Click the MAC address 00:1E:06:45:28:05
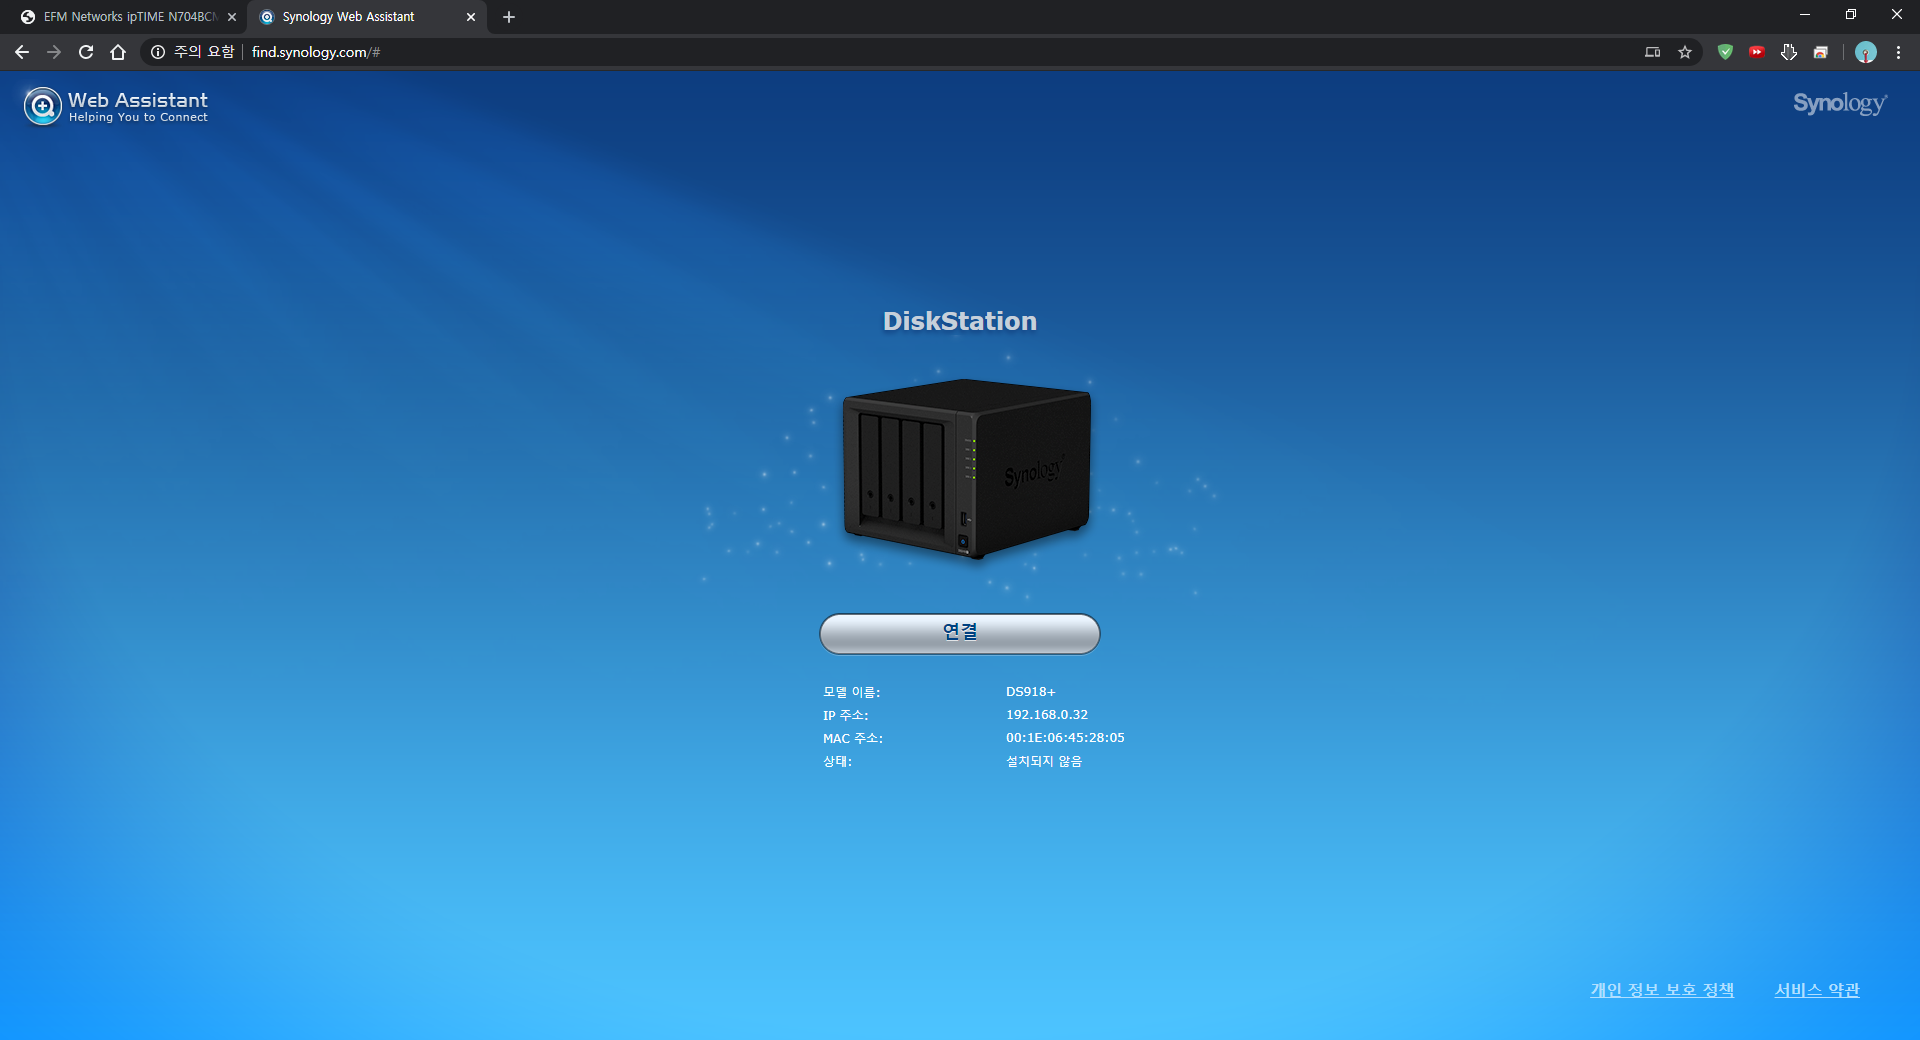This screenshot has height=1040, width=1920. tap(1065, 738)
